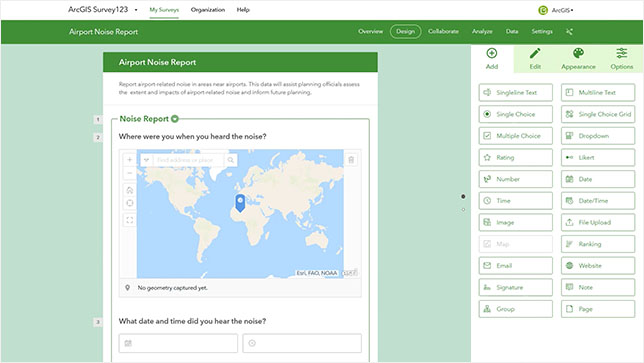Click the Find address or place field
This screenshot has width=644, height=363.
(x=189, y=160)
